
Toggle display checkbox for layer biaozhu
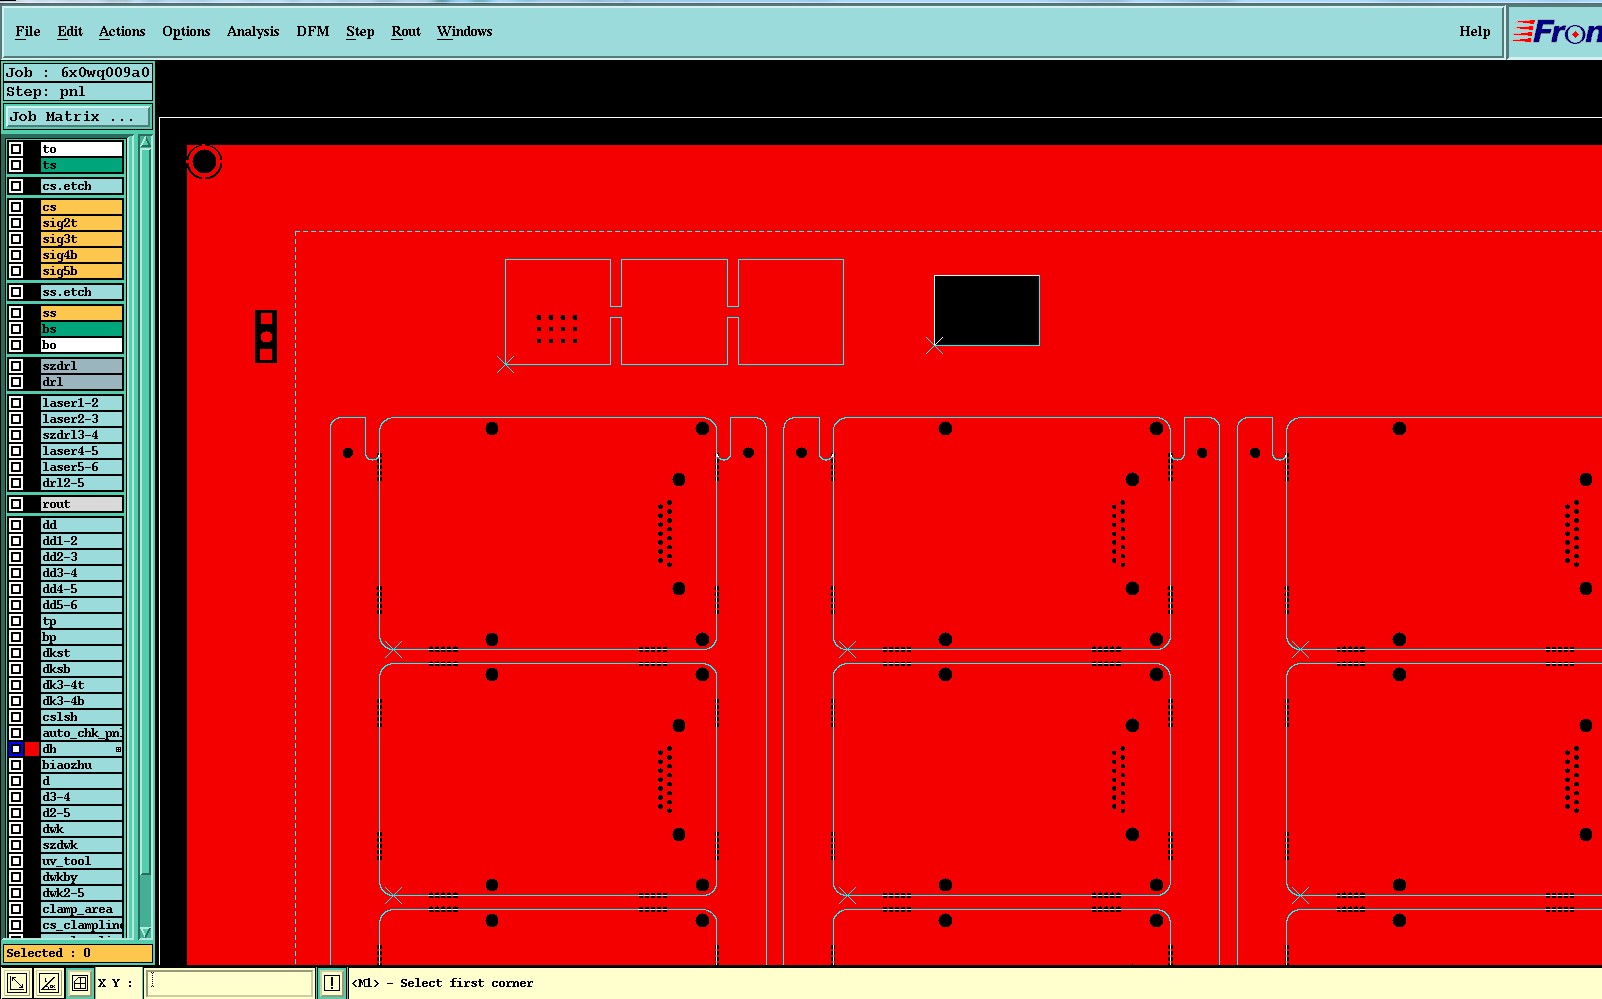(16, 765)
